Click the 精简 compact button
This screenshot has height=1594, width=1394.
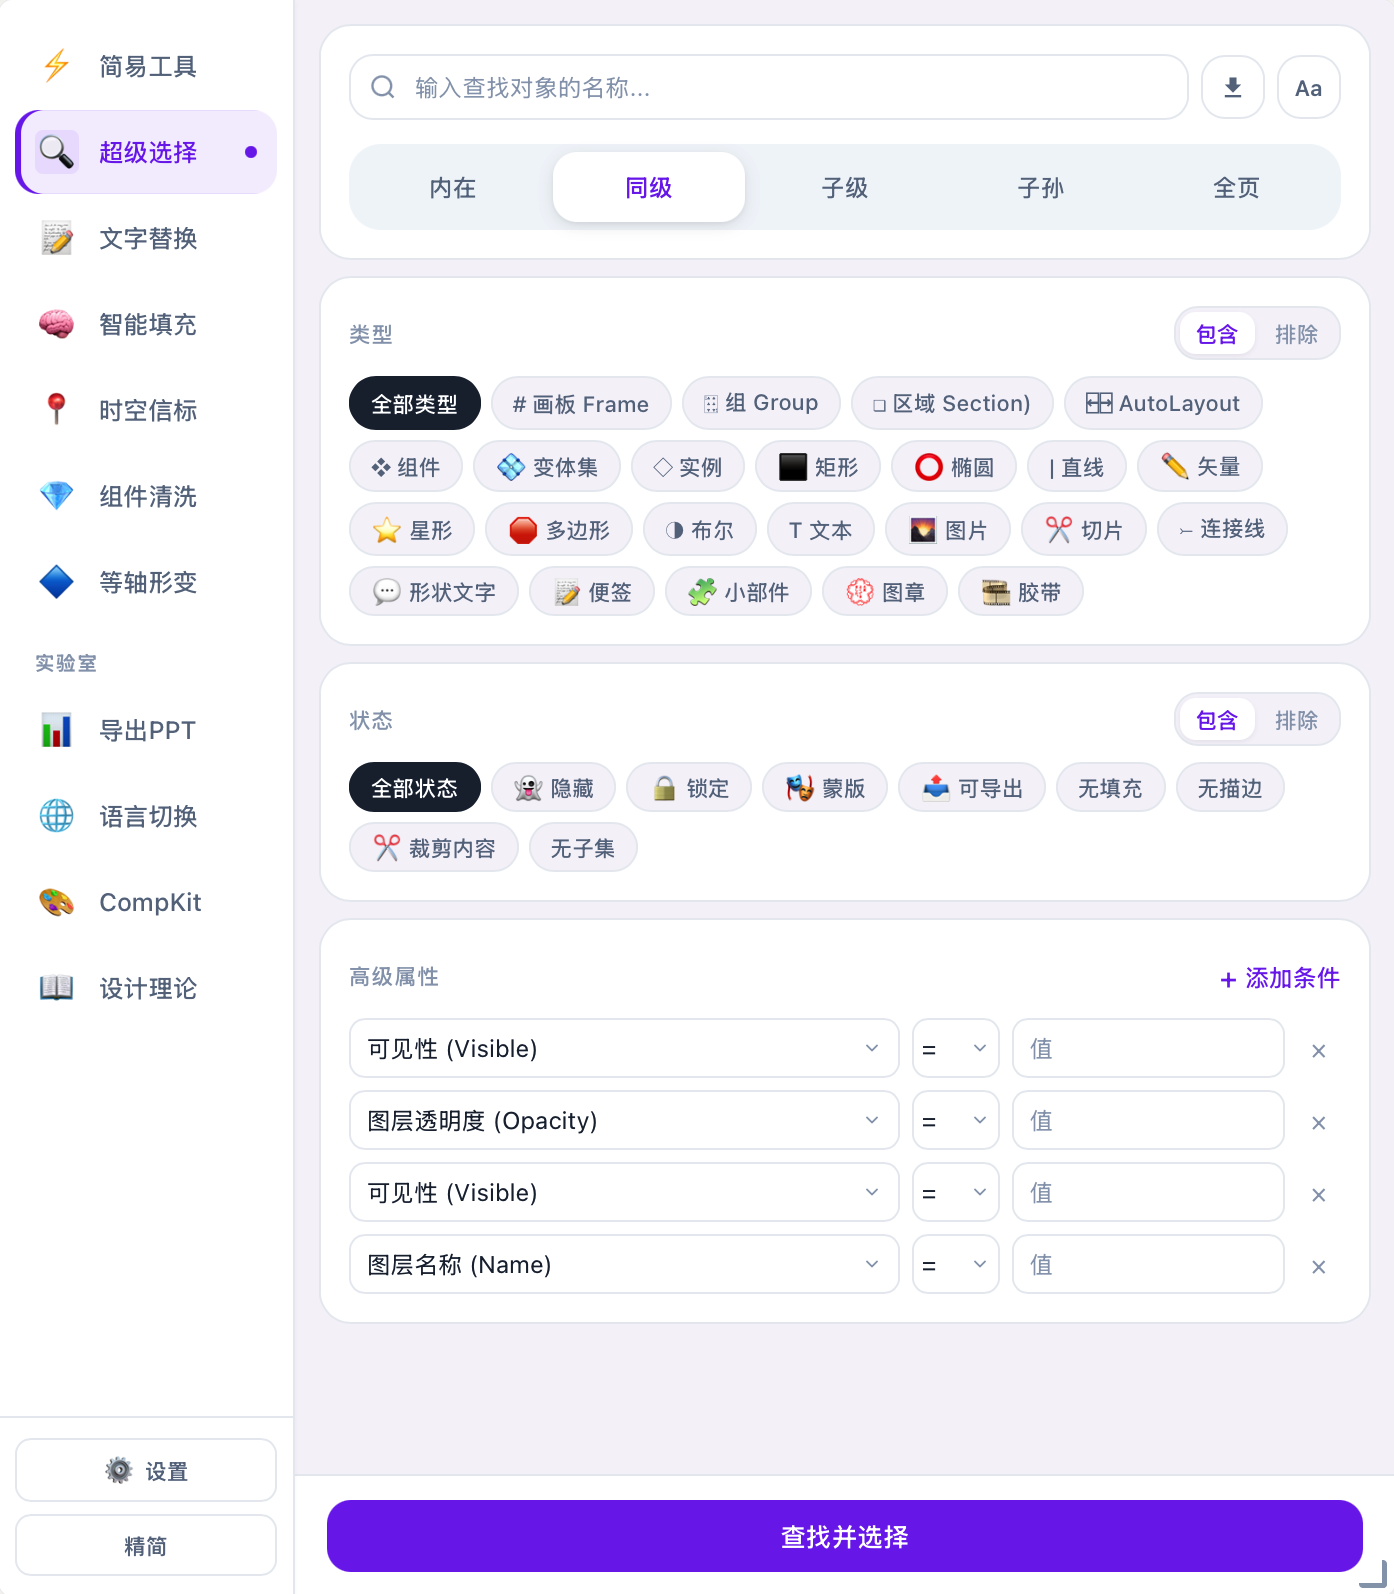click(146, 1545)
